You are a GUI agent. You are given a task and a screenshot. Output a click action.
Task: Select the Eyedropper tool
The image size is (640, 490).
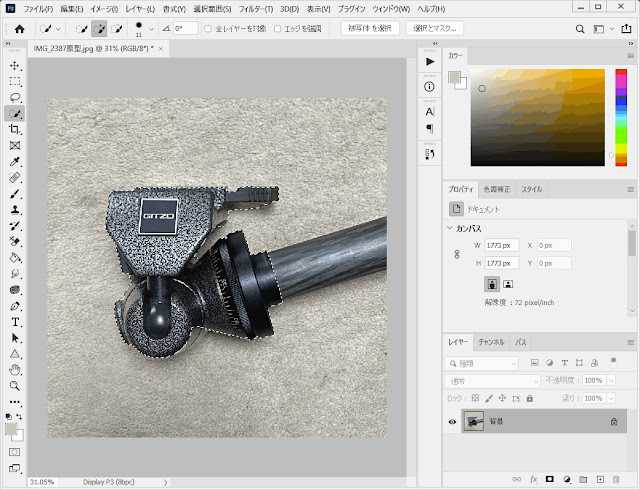(x=15, y=162)
